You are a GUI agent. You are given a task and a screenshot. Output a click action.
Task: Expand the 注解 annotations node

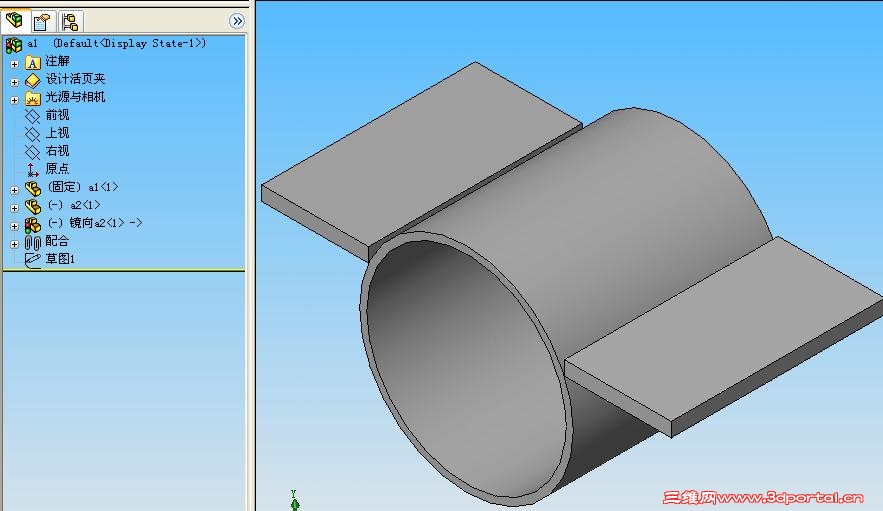pos(15,64)
